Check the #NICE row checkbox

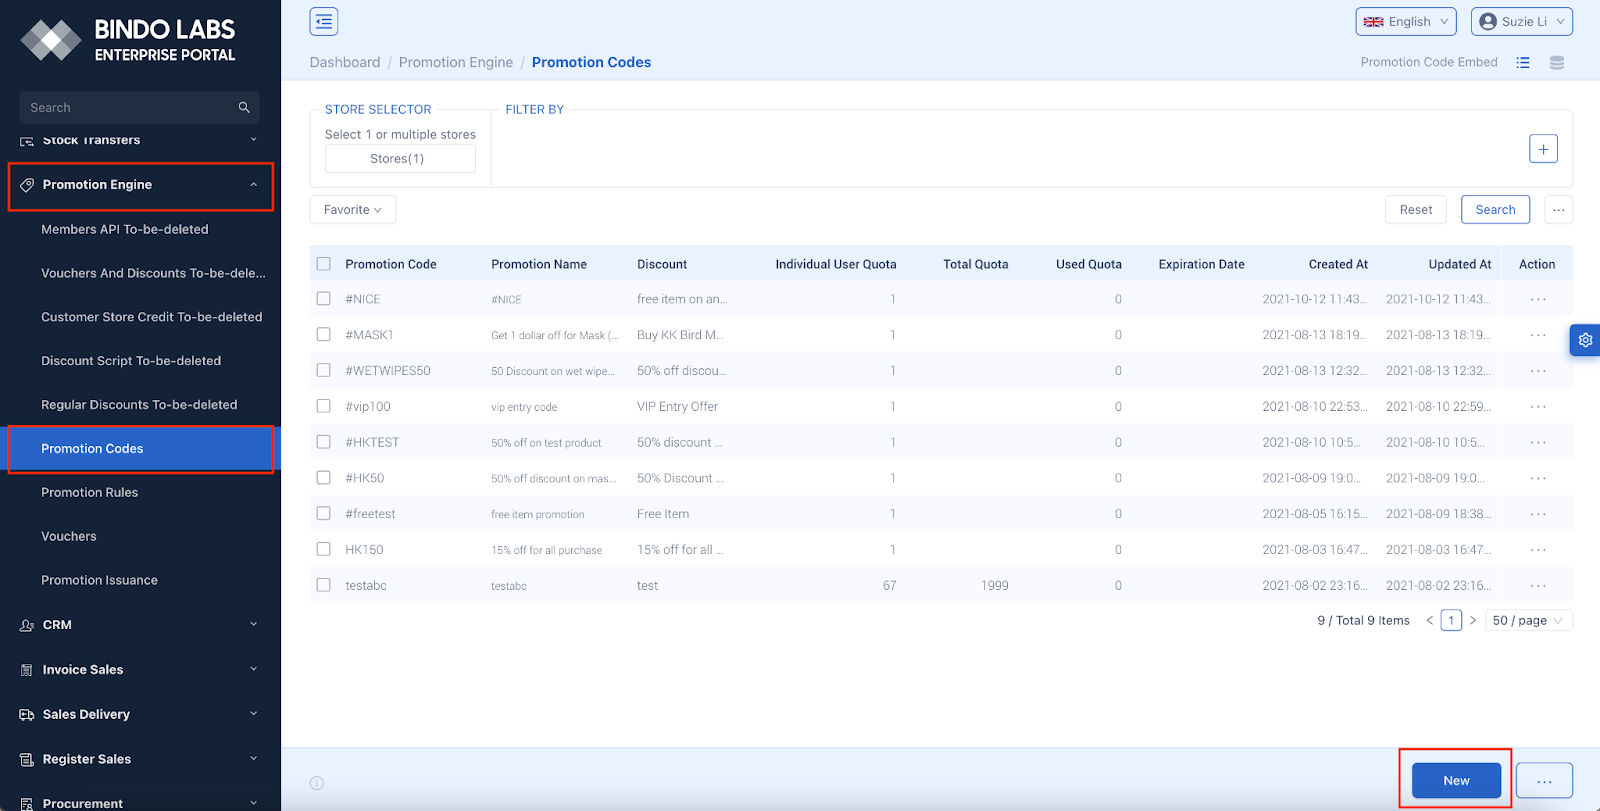(323, 298)
